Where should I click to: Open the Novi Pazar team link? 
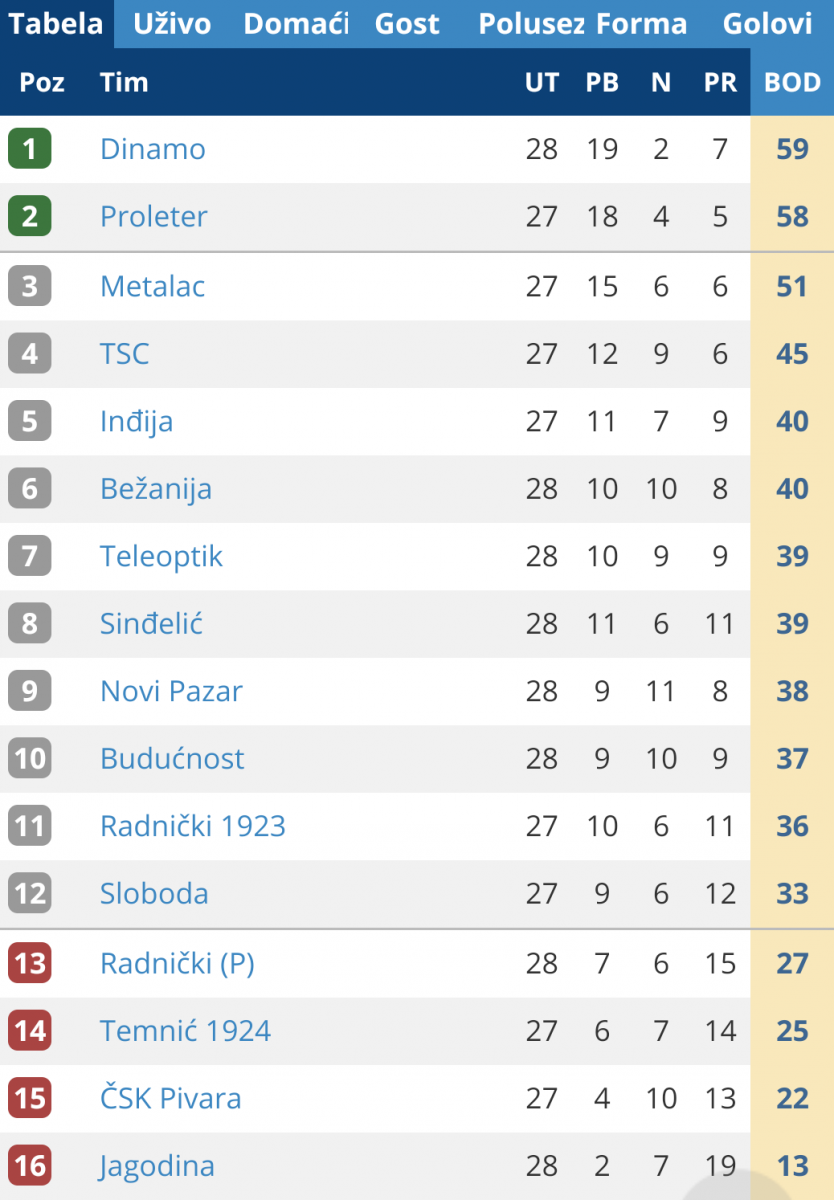click(x=171, y=691)
